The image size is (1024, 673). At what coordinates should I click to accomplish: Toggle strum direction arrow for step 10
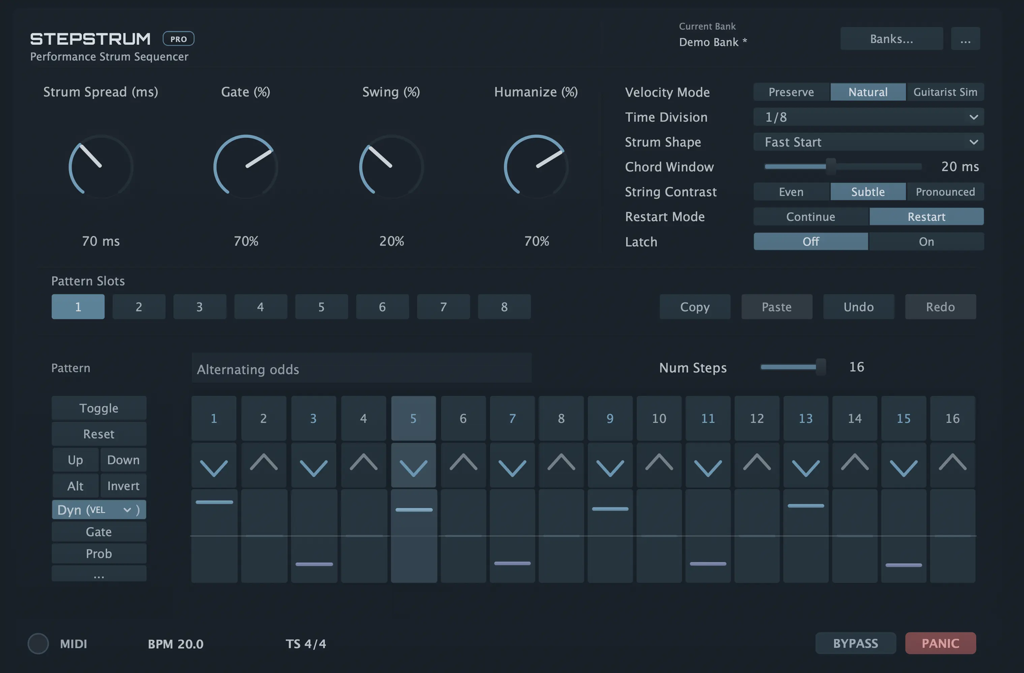659,465
